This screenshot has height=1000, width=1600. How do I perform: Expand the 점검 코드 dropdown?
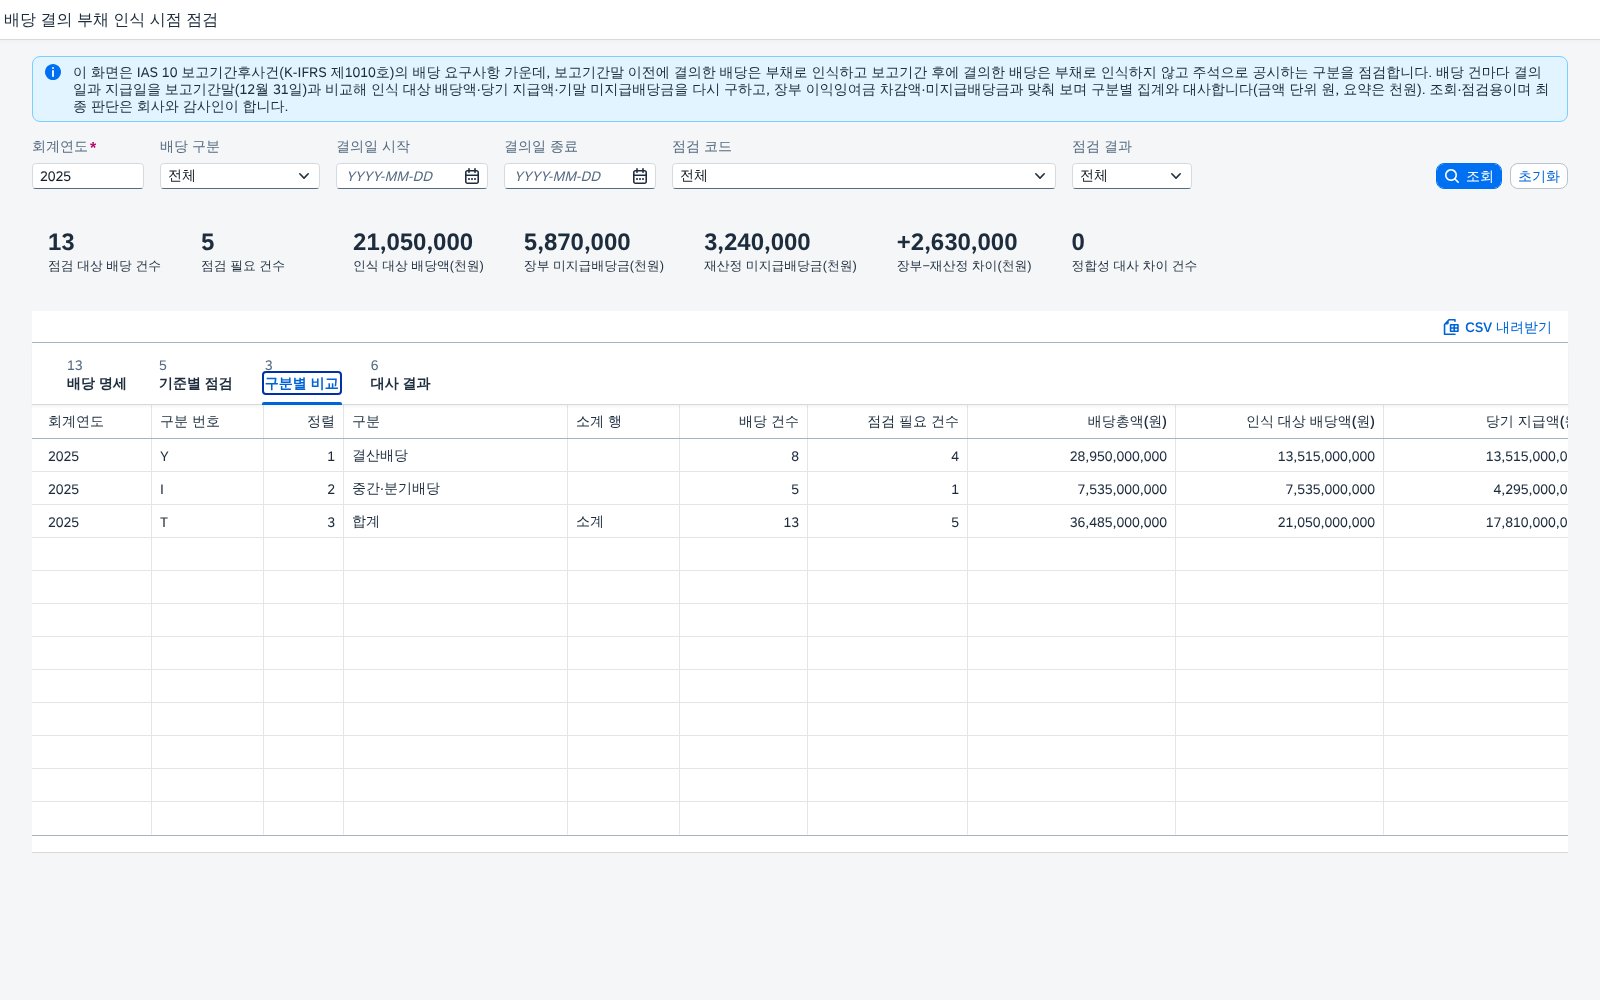click(x=1040, y=176)
